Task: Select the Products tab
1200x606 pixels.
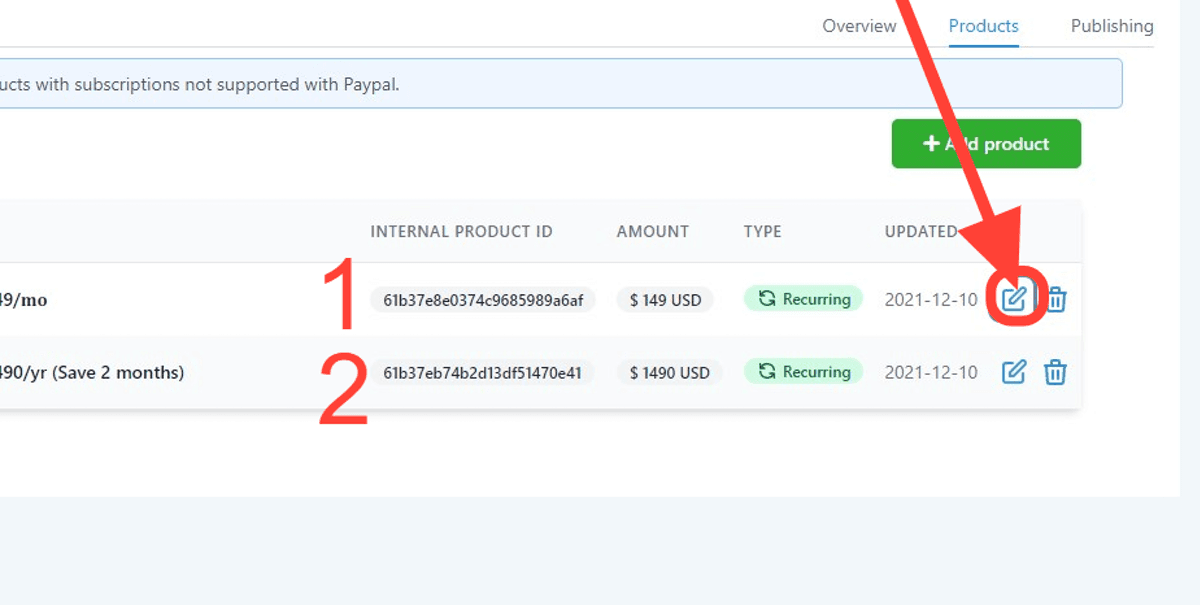Action: [x=983, y=26]
